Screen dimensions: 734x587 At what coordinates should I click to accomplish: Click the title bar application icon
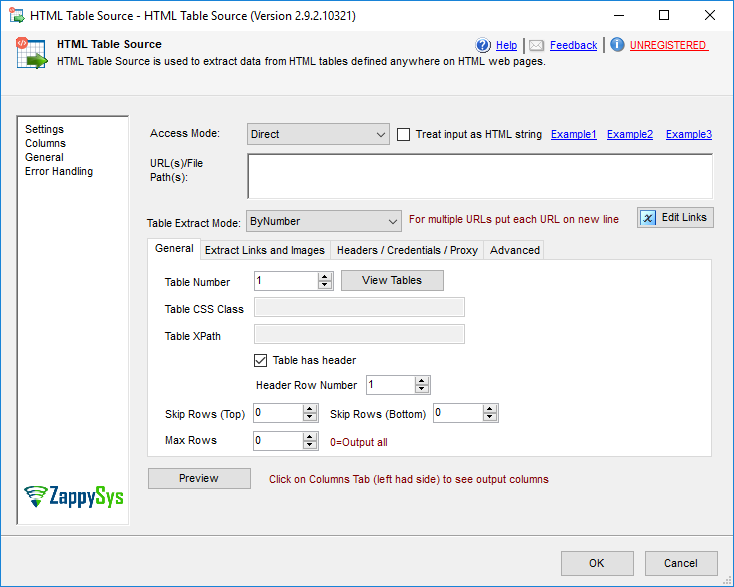click(x=16, y=15)
